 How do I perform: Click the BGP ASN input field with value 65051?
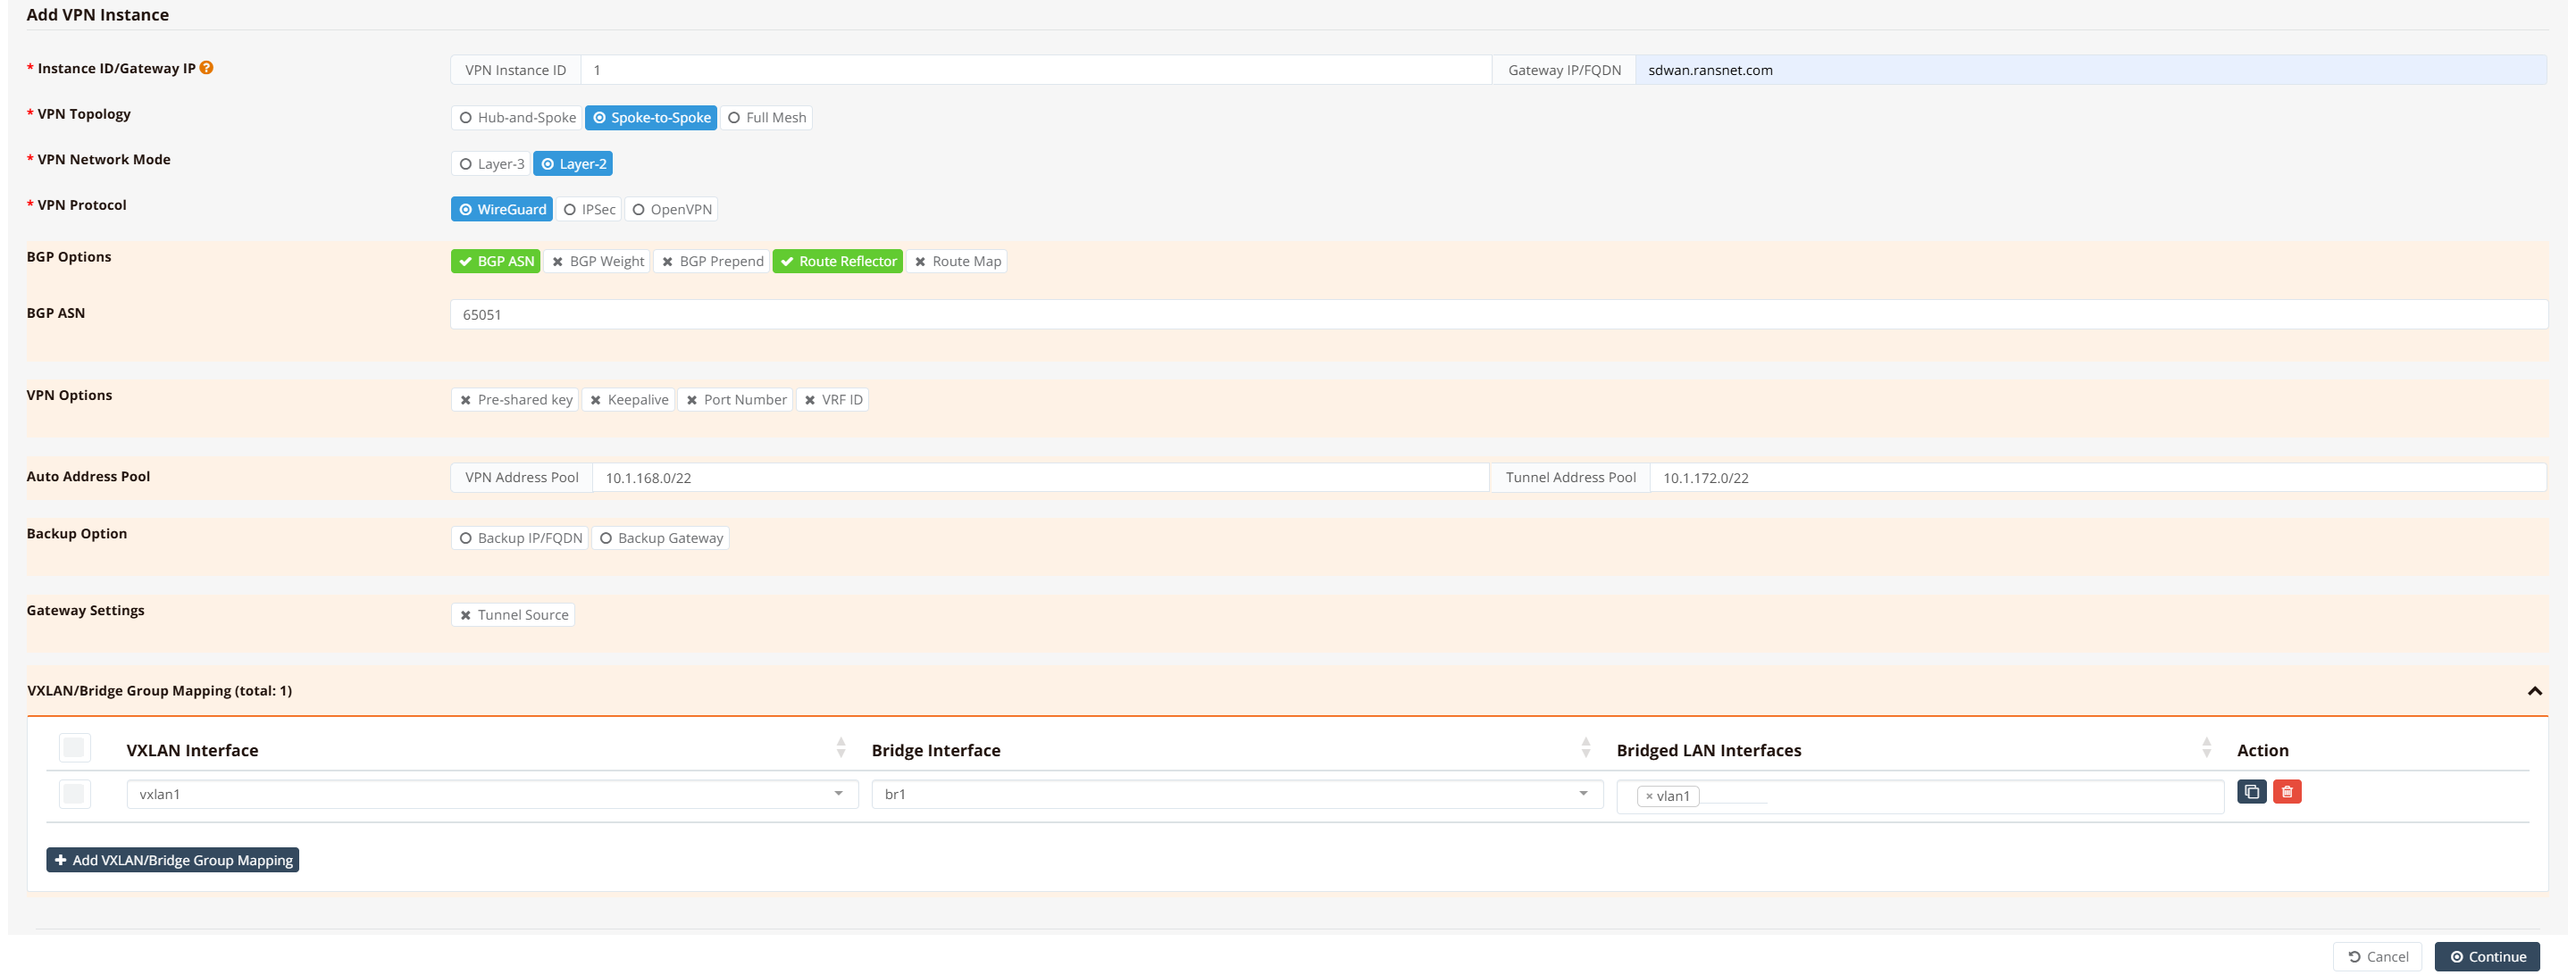click(x=1497, y=315)
